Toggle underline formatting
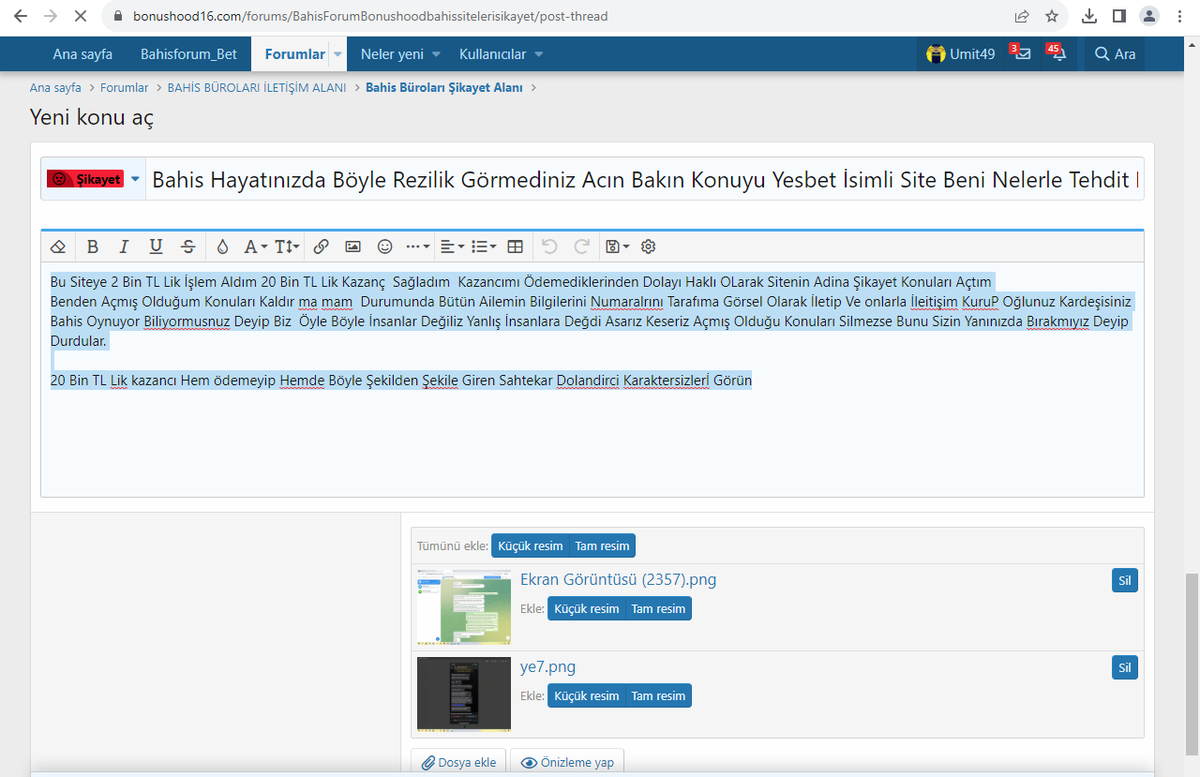This screenshot has height=777, width=1200. [x=156, y=246]
